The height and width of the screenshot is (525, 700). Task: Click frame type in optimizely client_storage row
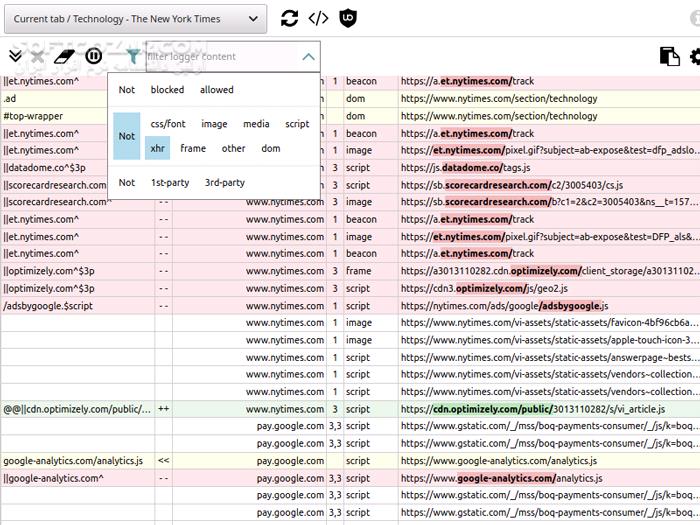click(358, 271)
